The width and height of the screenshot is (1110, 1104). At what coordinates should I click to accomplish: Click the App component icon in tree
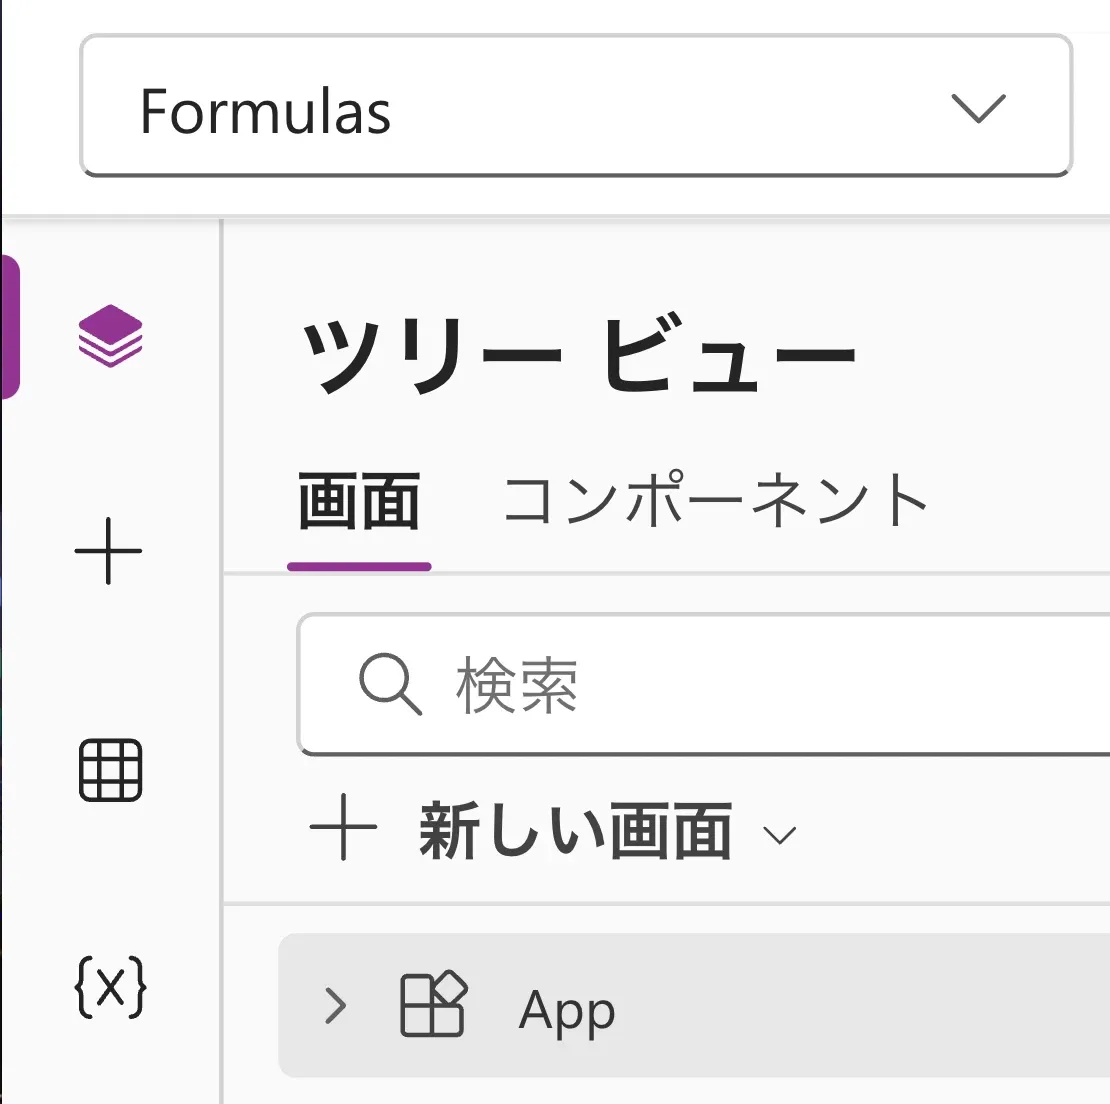click(433, 1004)
